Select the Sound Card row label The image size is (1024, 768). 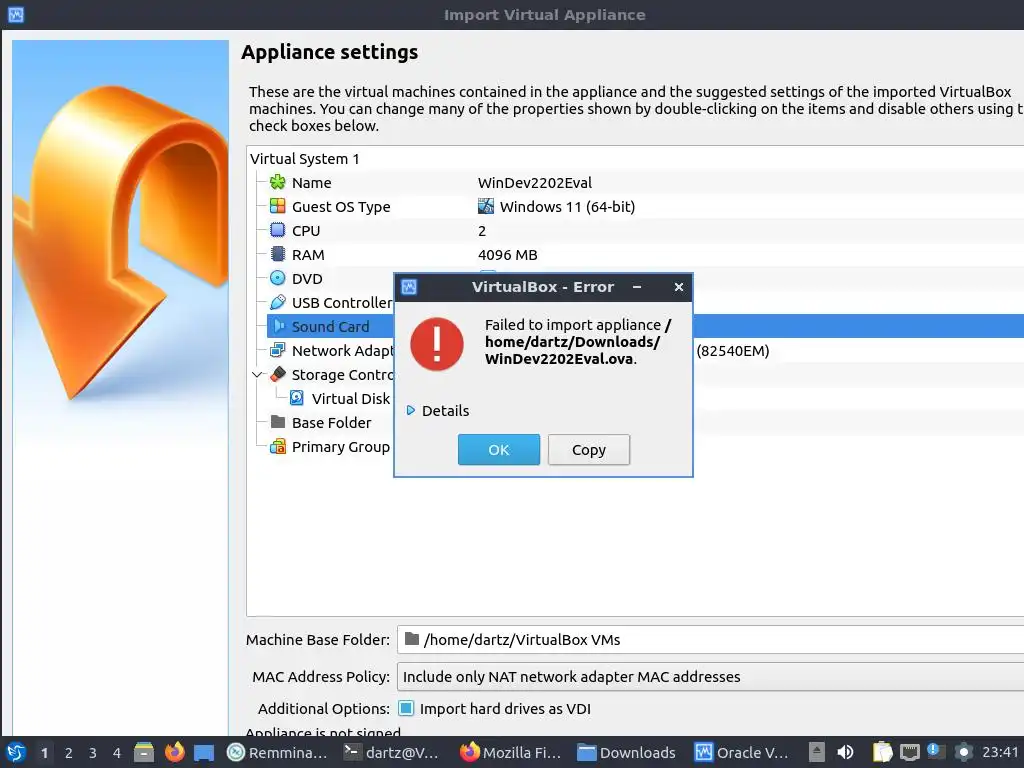(x=330, y=326)
